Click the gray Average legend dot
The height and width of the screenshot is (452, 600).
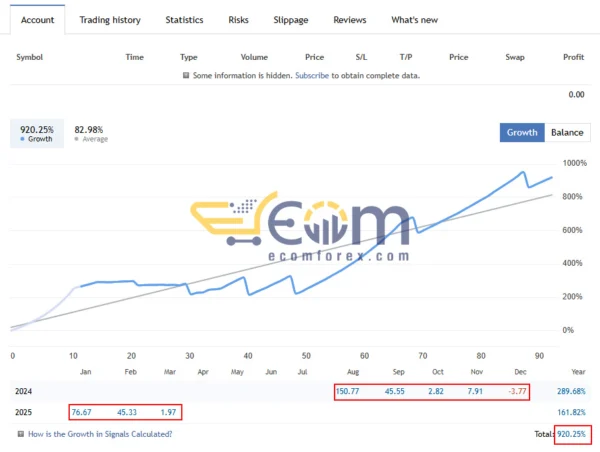pos(77,140)
